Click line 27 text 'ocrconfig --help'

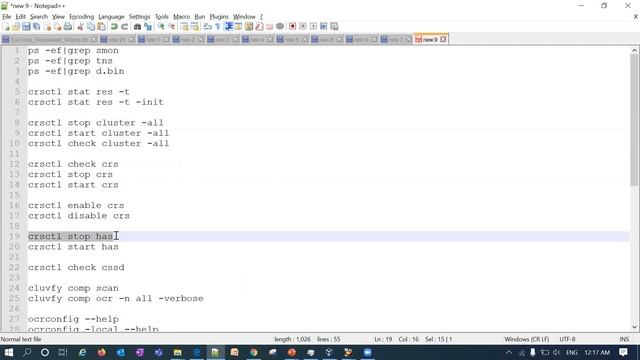[x=73, y=319]
